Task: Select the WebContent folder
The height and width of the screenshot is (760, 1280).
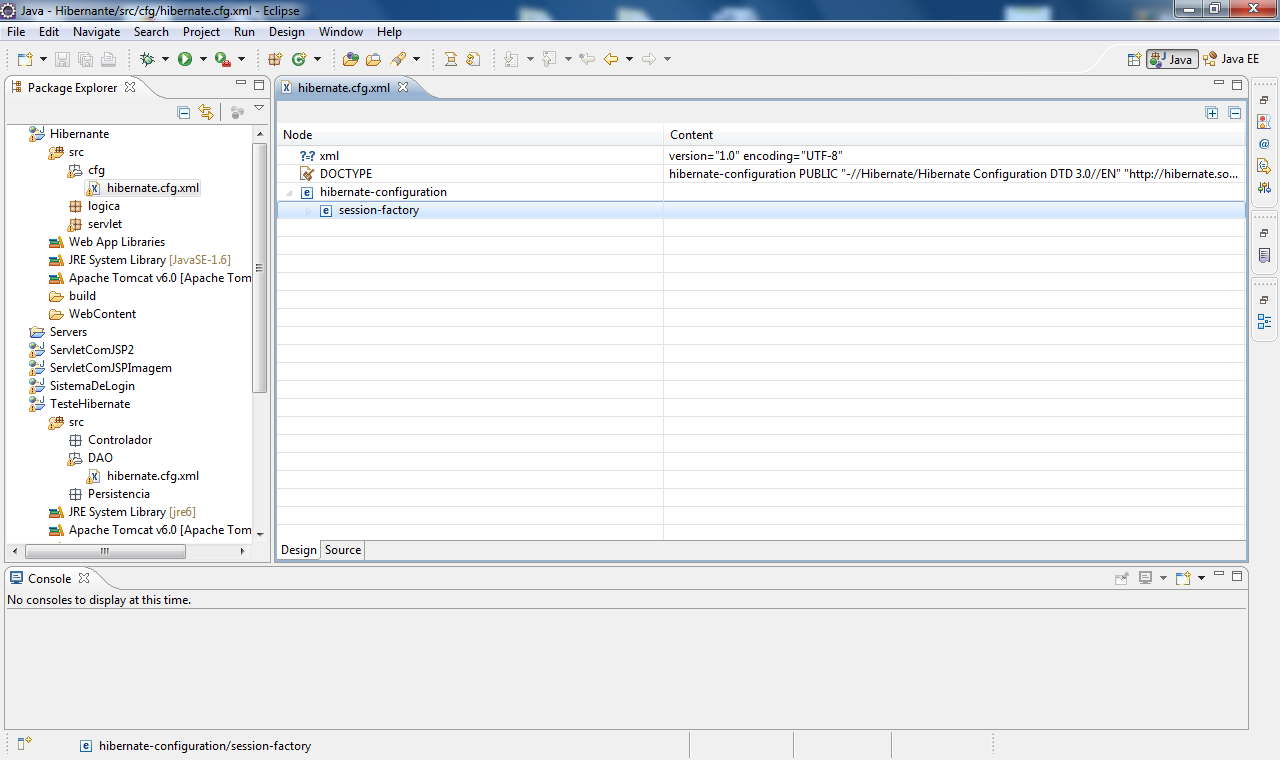Action: pyautogui.click(x=102, y=314)
